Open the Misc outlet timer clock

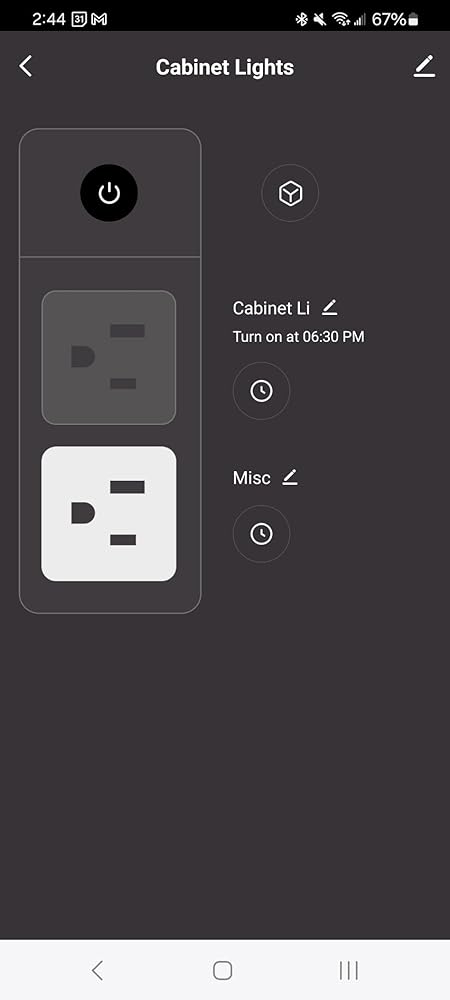[261, 534]
